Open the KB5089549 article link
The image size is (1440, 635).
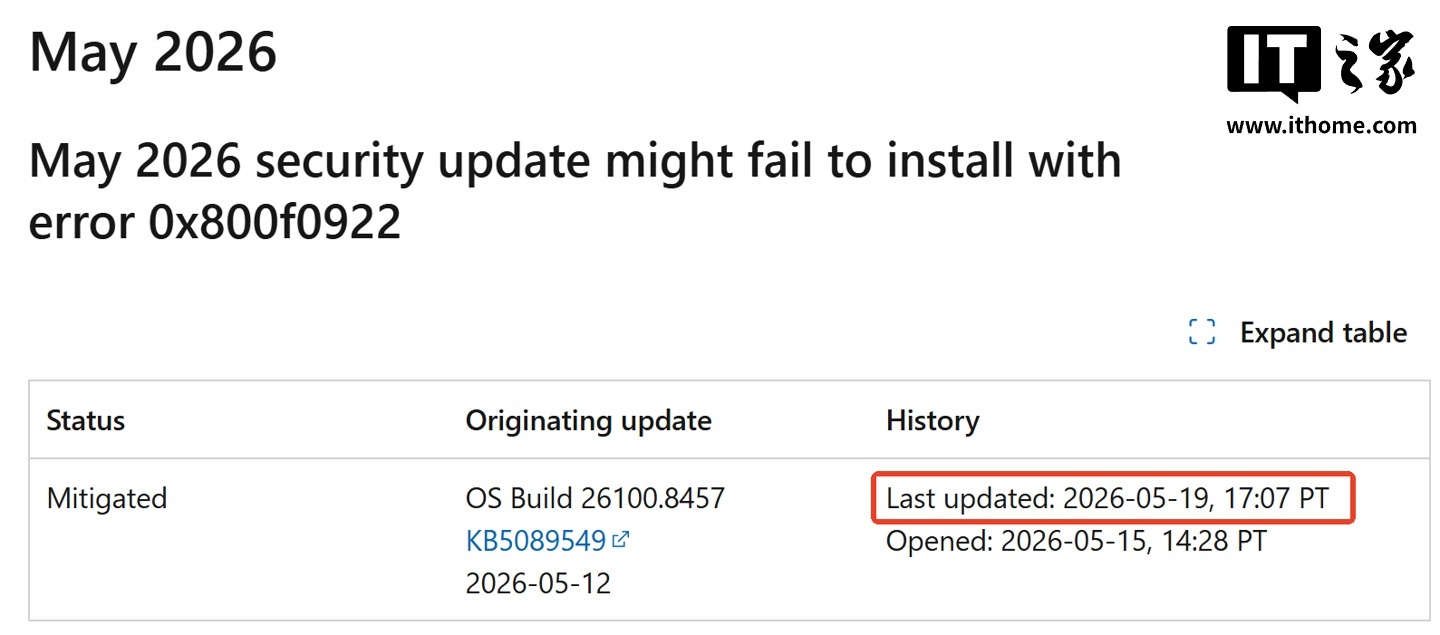536,541
